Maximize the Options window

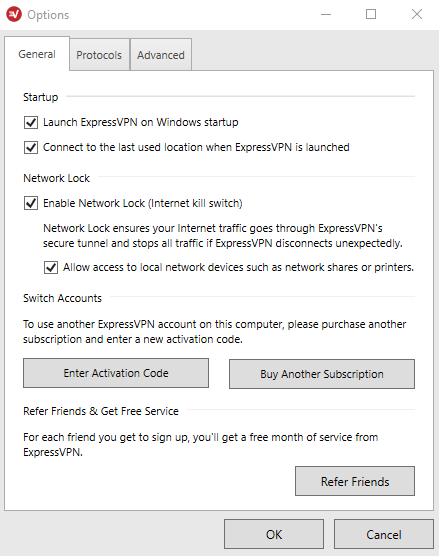click(x=371, y=14)
